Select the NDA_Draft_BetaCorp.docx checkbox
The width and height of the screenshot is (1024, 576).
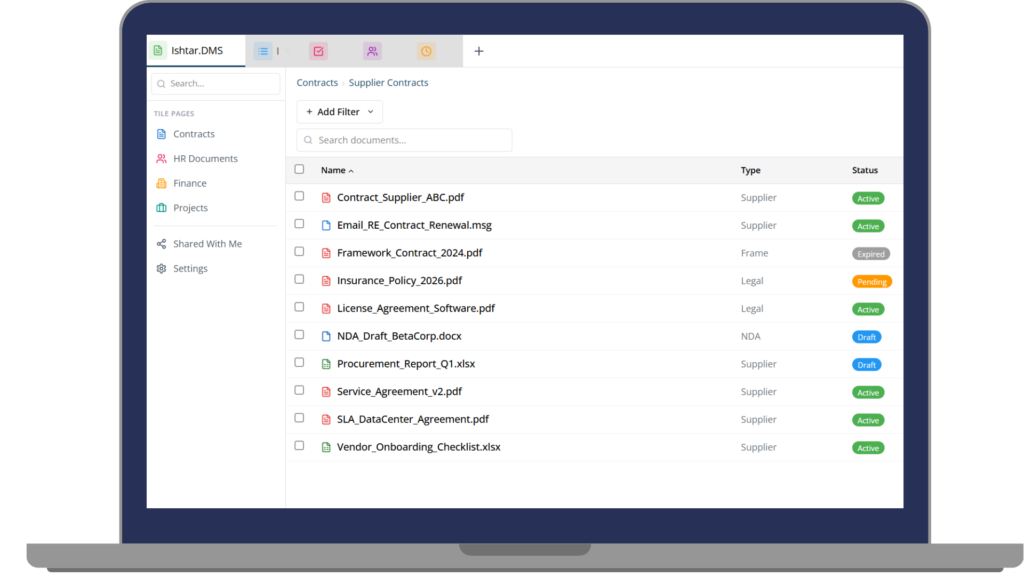[x=299, y=336]
